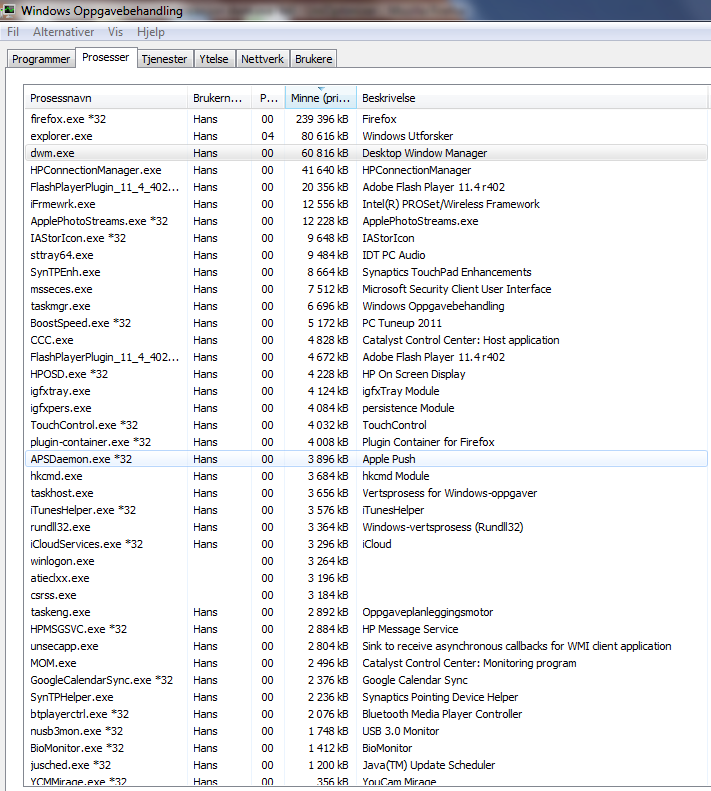This screenshot has width=711, height=791.
Task: Open the Ytelse tab
Action: tap(213, 59)
